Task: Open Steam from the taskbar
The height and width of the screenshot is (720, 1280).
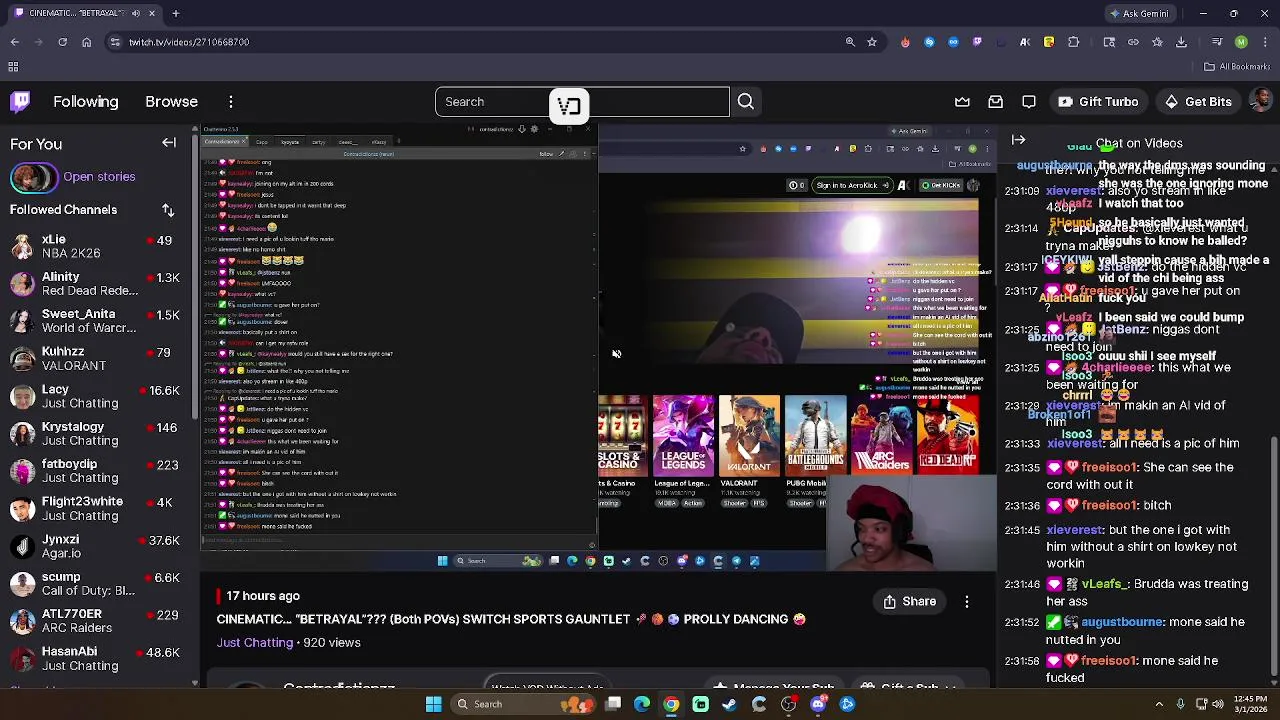Action: click(x=729, y=704)
